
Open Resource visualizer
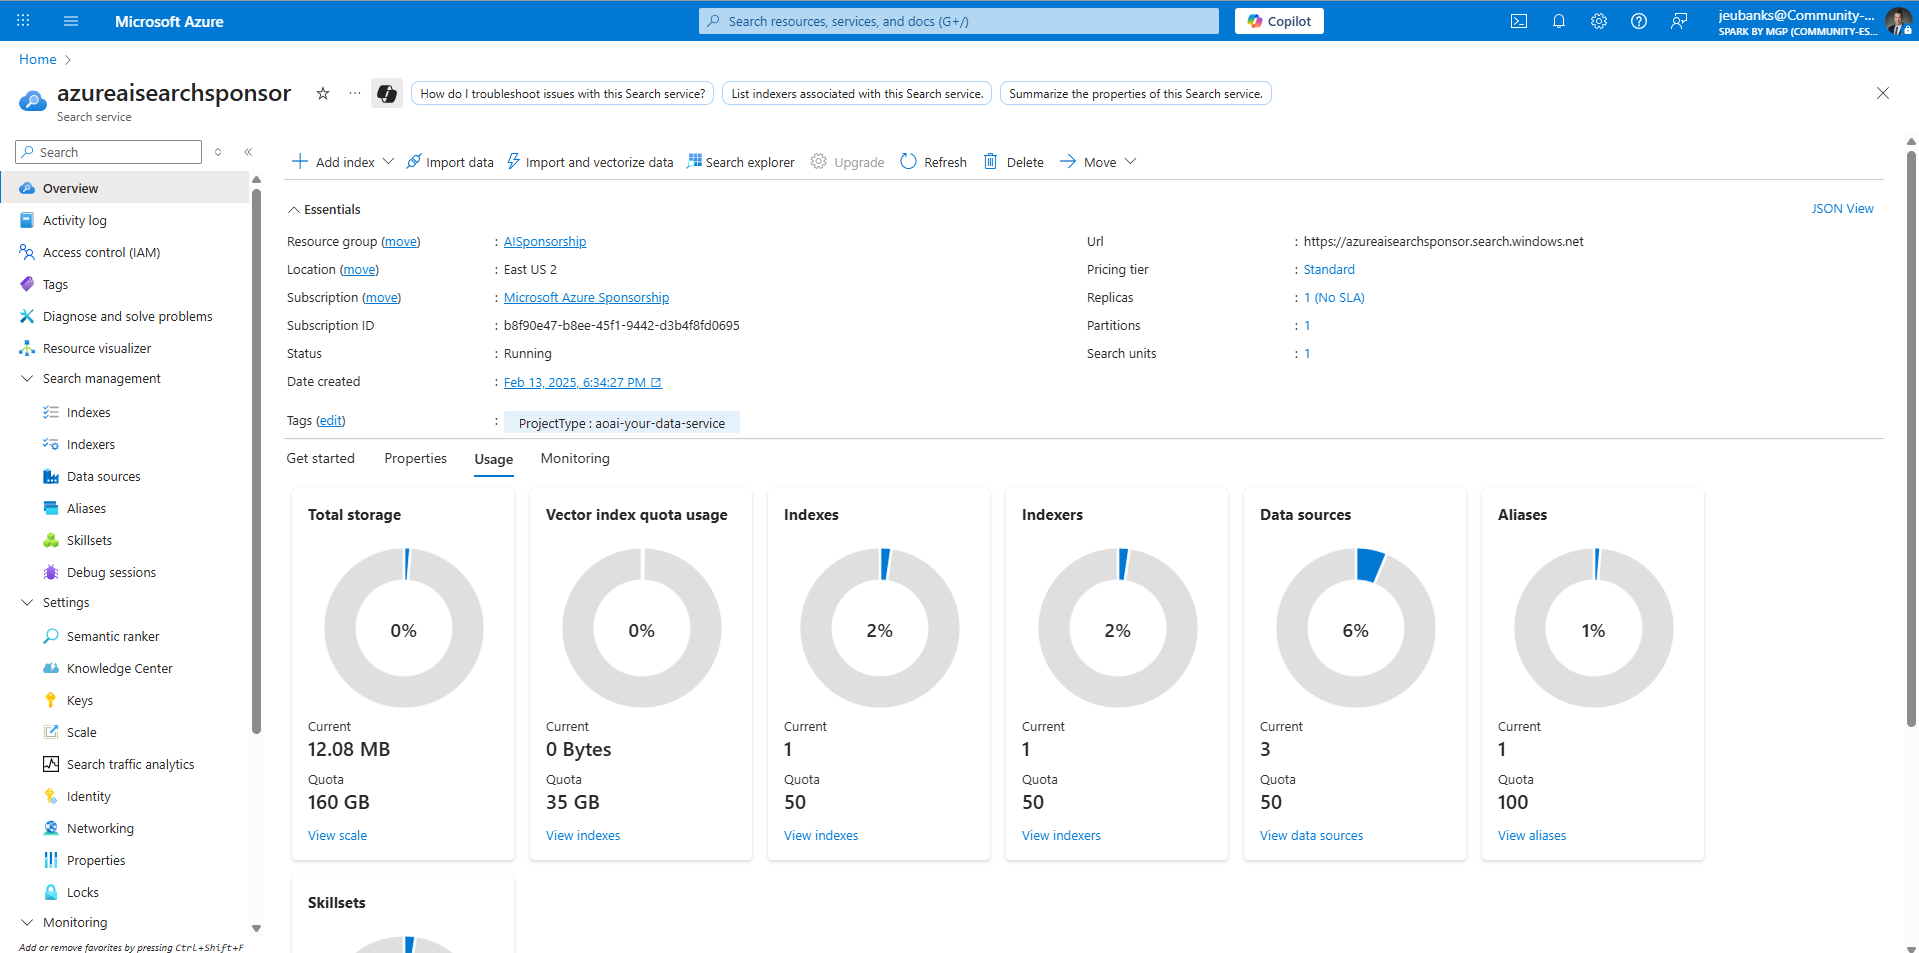tap(97, 348)
